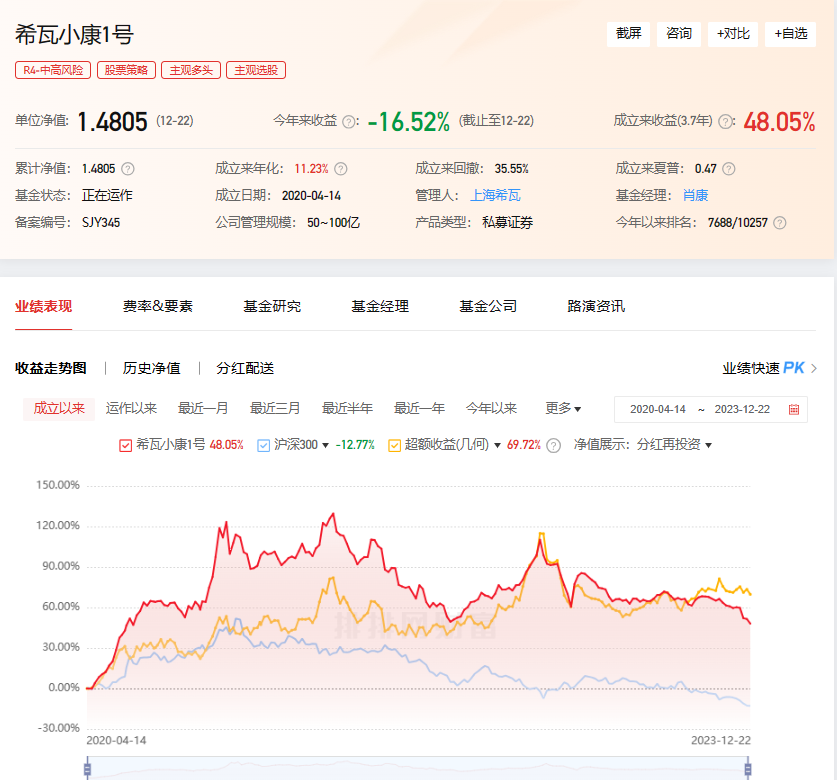Screen dimensions: 837x780
Task: Open 基金研究 tab
Action: (272, 306)
